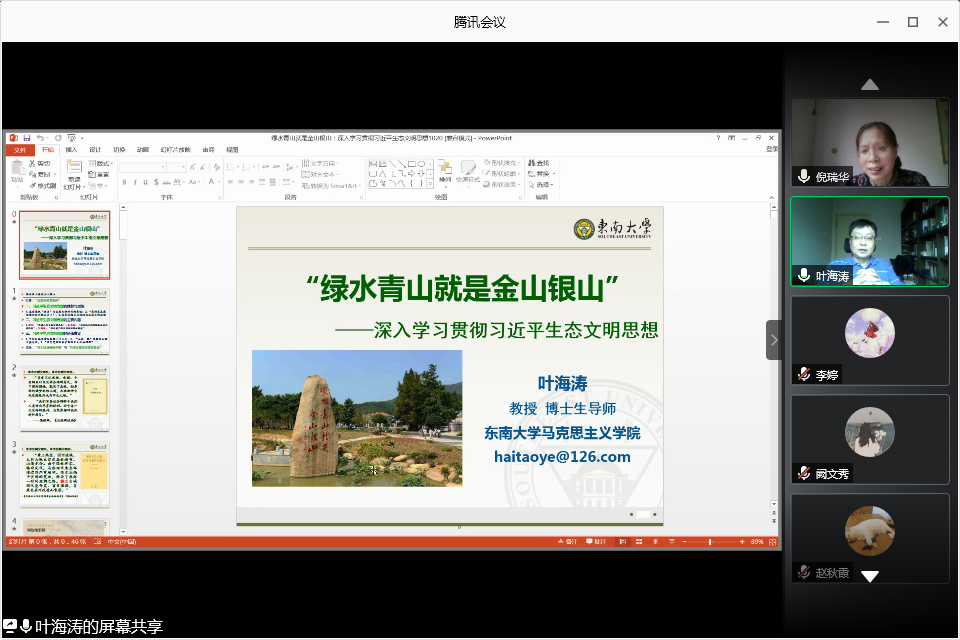
Task: Click the 新建幻灯片 icon
Action: 73,168
